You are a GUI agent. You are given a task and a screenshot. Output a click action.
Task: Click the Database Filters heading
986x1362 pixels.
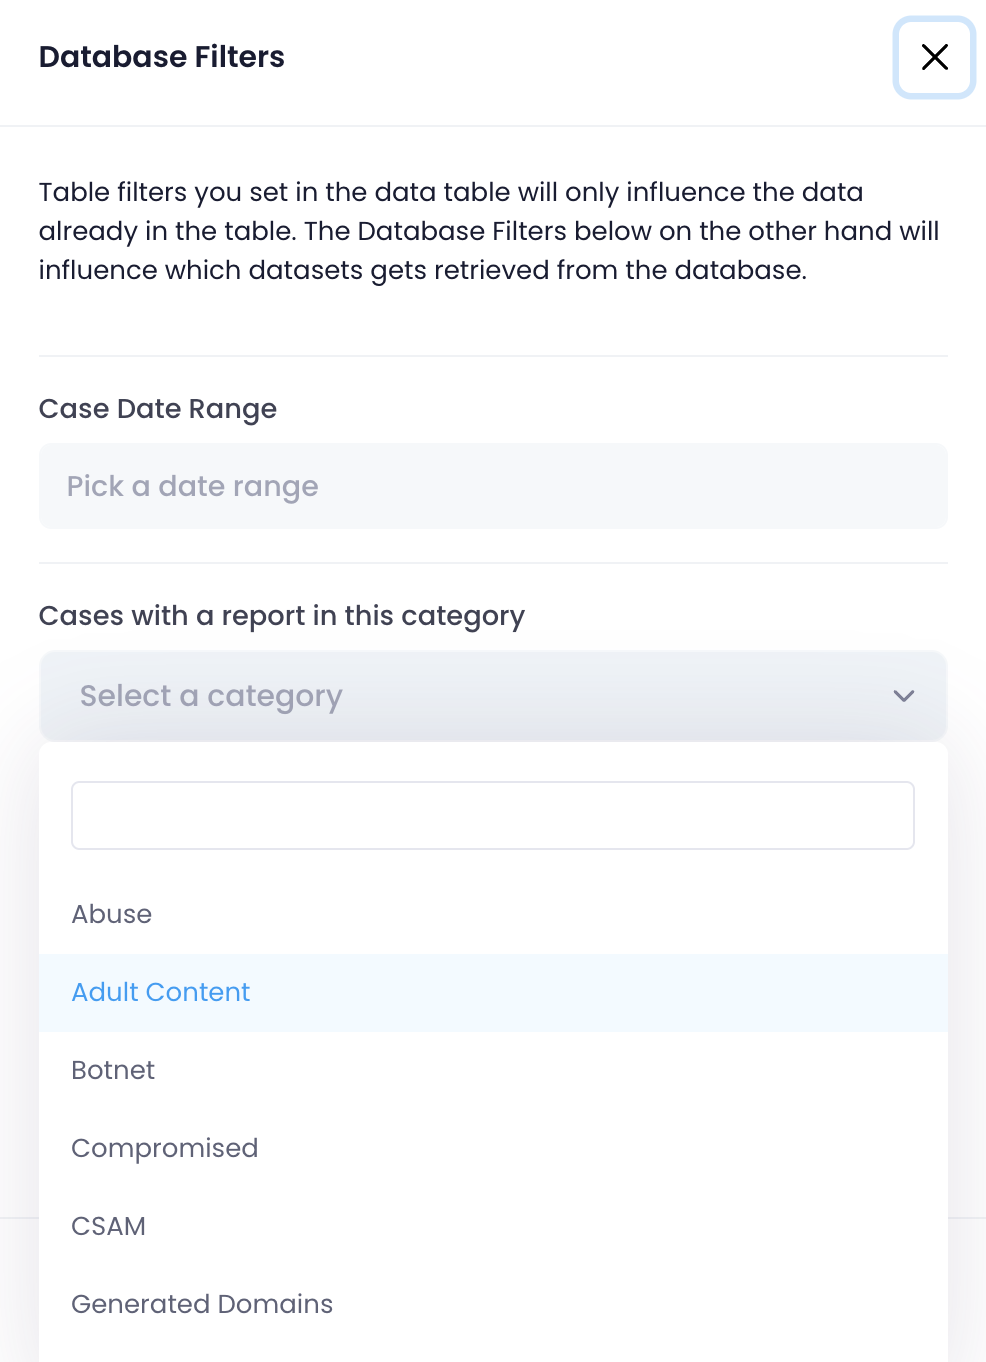tap(162, 57)
